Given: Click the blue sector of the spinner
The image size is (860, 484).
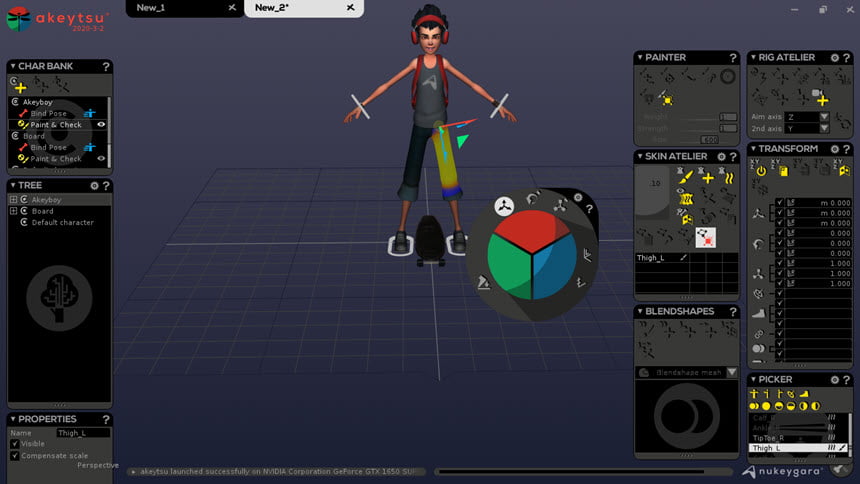Looking at the screenshot, I should coord(554,266).
